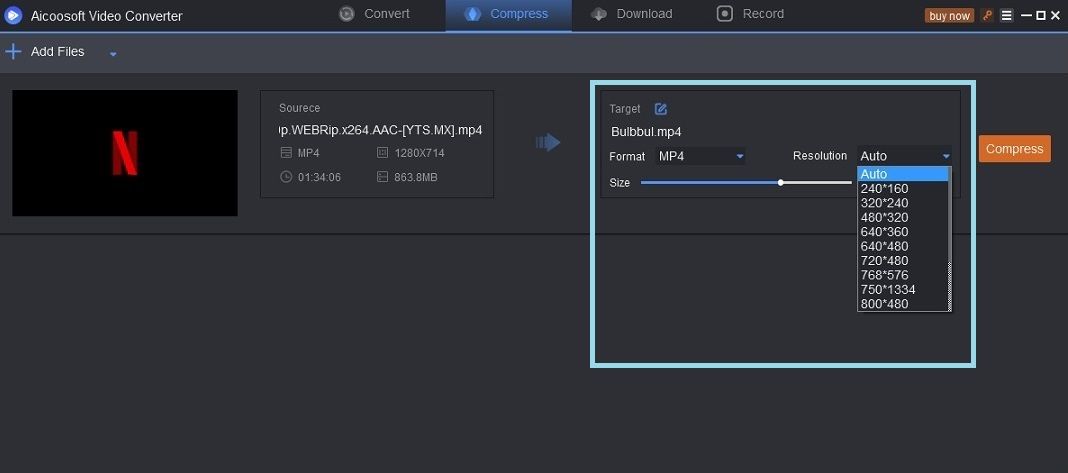This screenshot has width=1068, height=473.
Task: Switch to the Download tab
Action: (631, 14)
